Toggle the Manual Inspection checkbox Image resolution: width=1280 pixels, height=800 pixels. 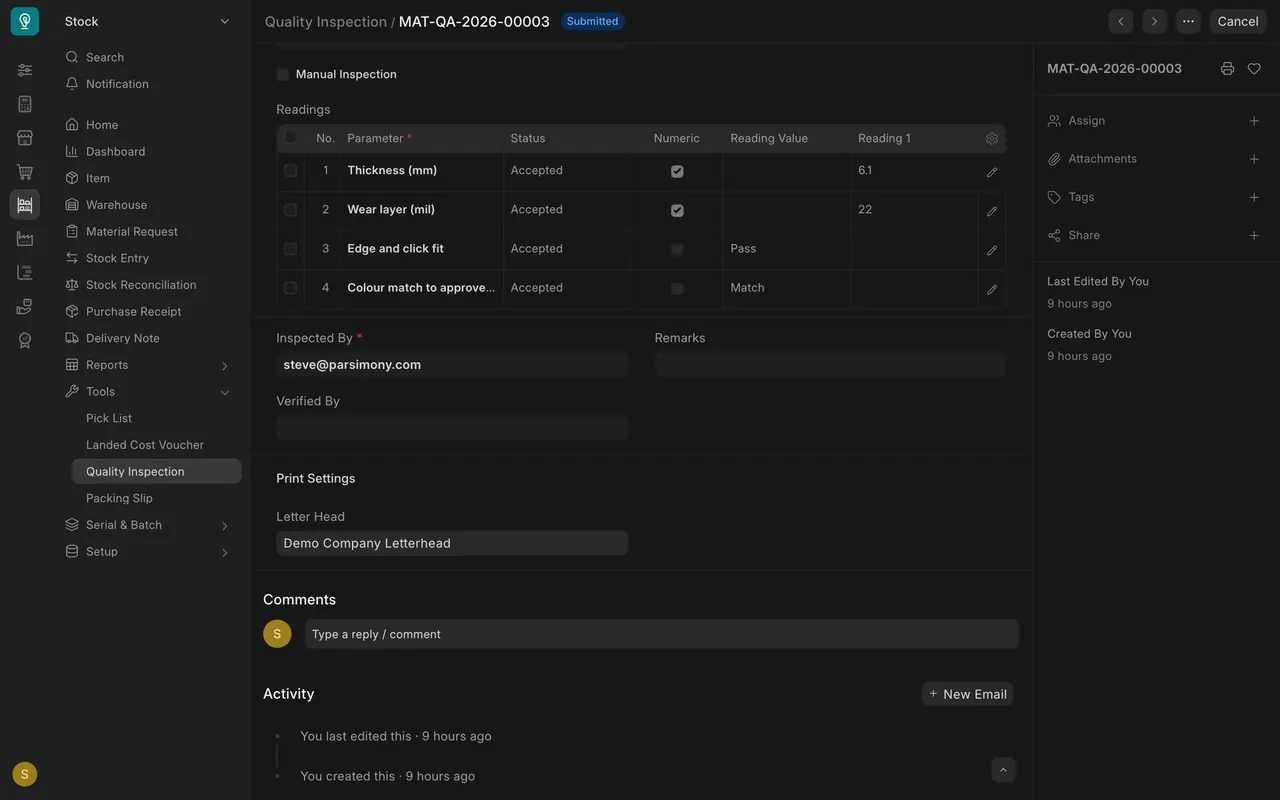283,75
